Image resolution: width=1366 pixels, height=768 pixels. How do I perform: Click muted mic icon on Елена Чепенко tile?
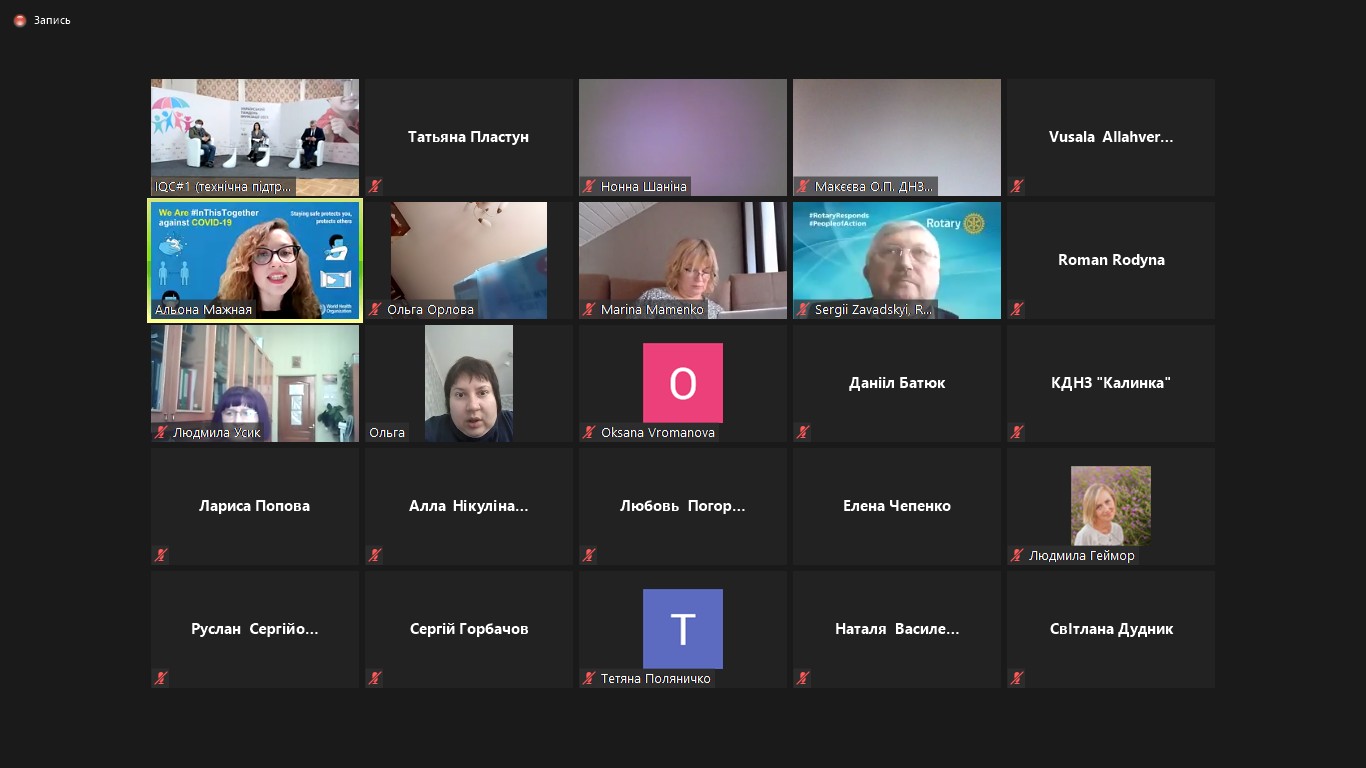point(803,555)
